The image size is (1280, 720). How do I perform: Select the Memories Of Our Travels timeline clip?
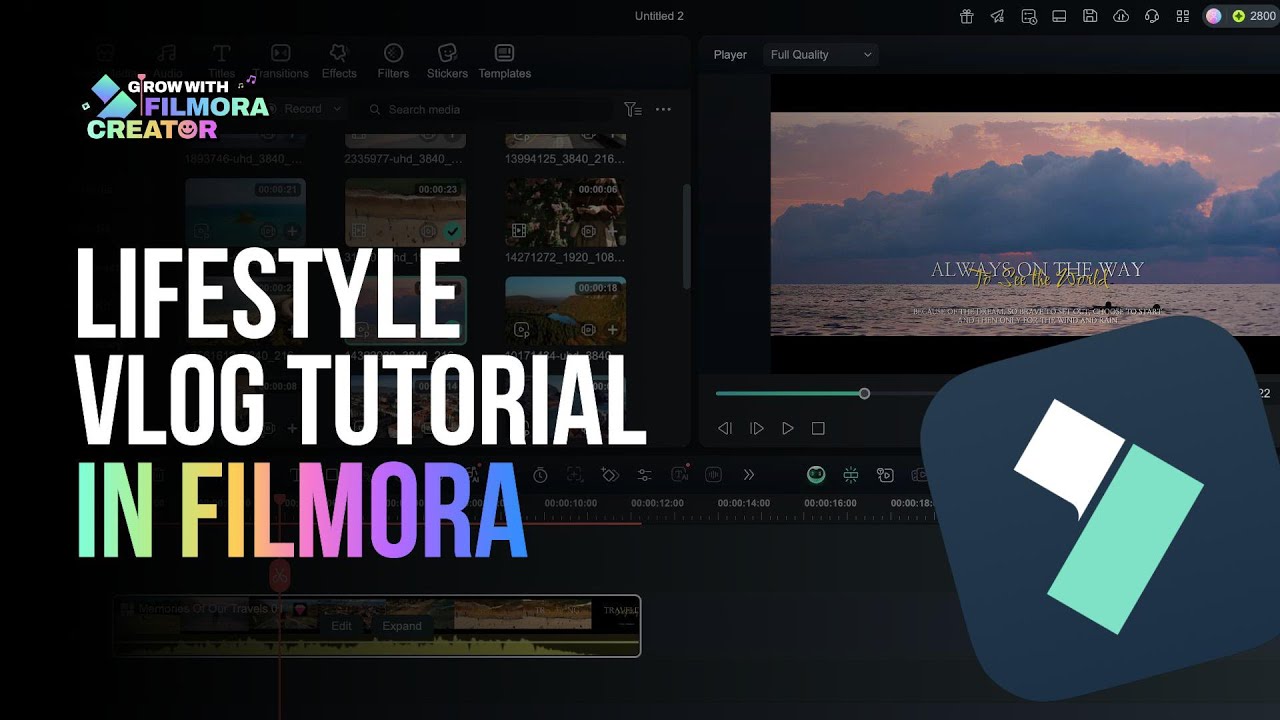(x=377, y=626)
